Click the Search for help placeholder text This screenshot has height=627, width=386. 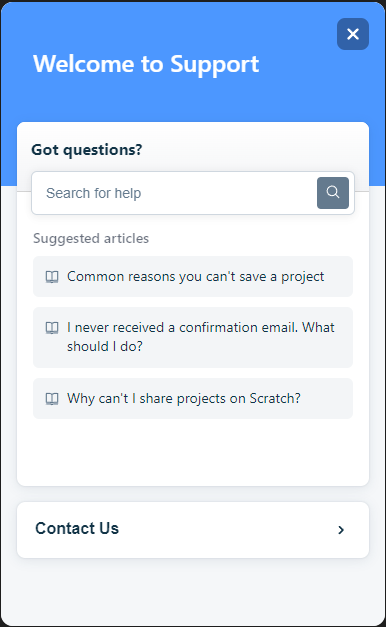[94, 193]
